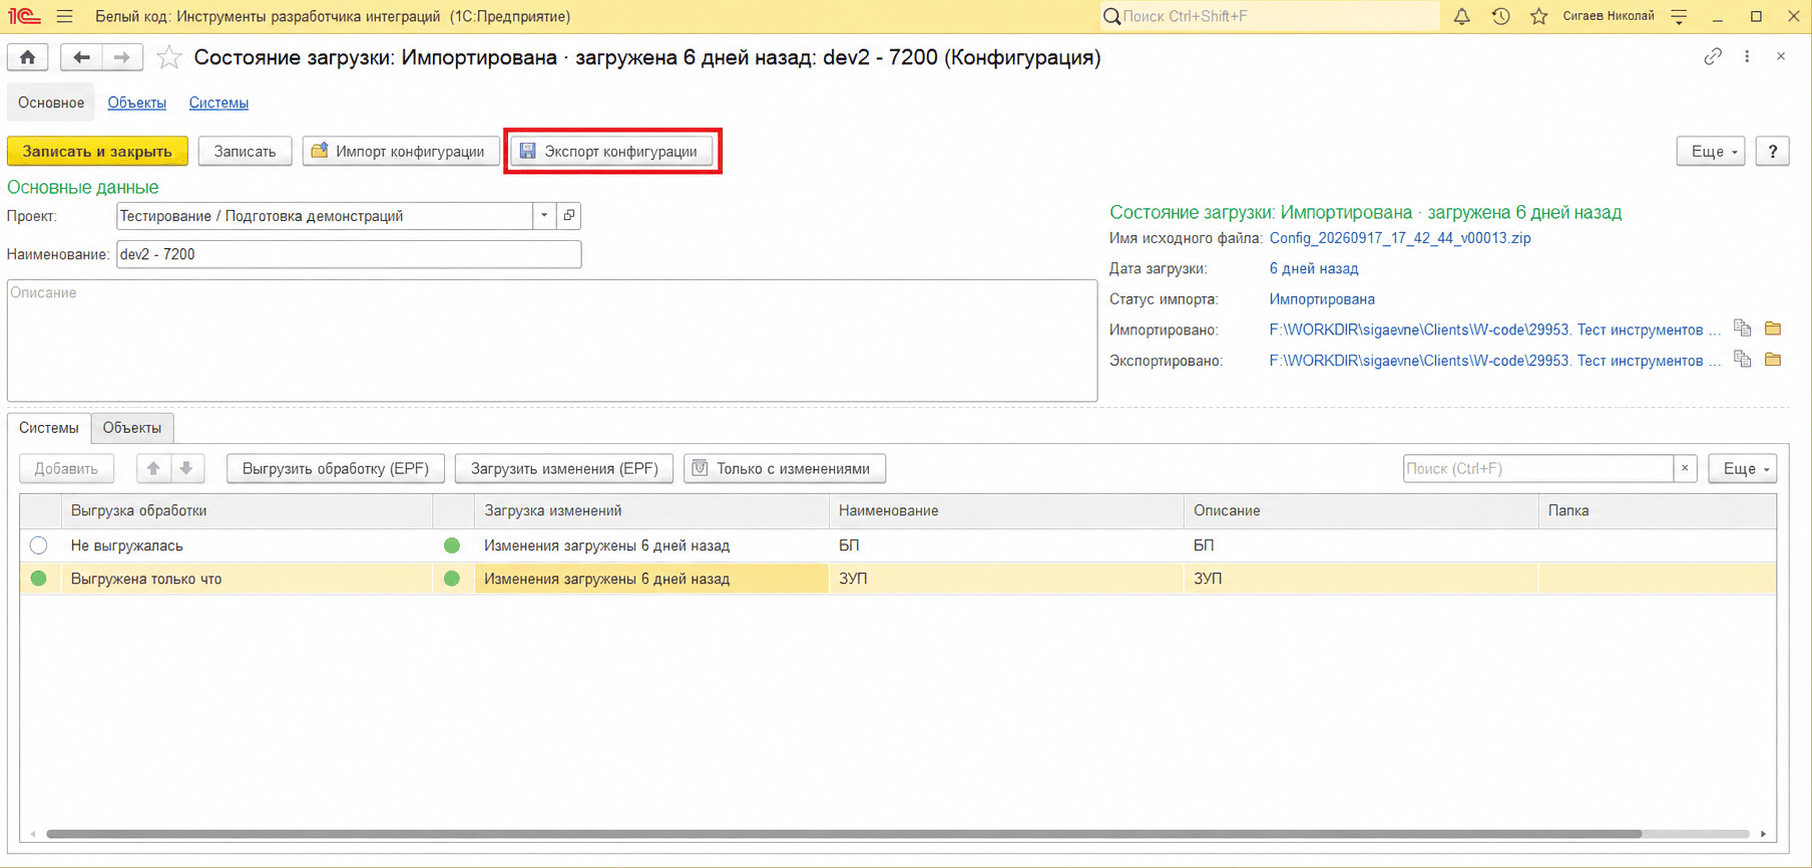1812x868 pixels.
Task: Click the horizontal table scrollbar
Action: pos(844,834)
